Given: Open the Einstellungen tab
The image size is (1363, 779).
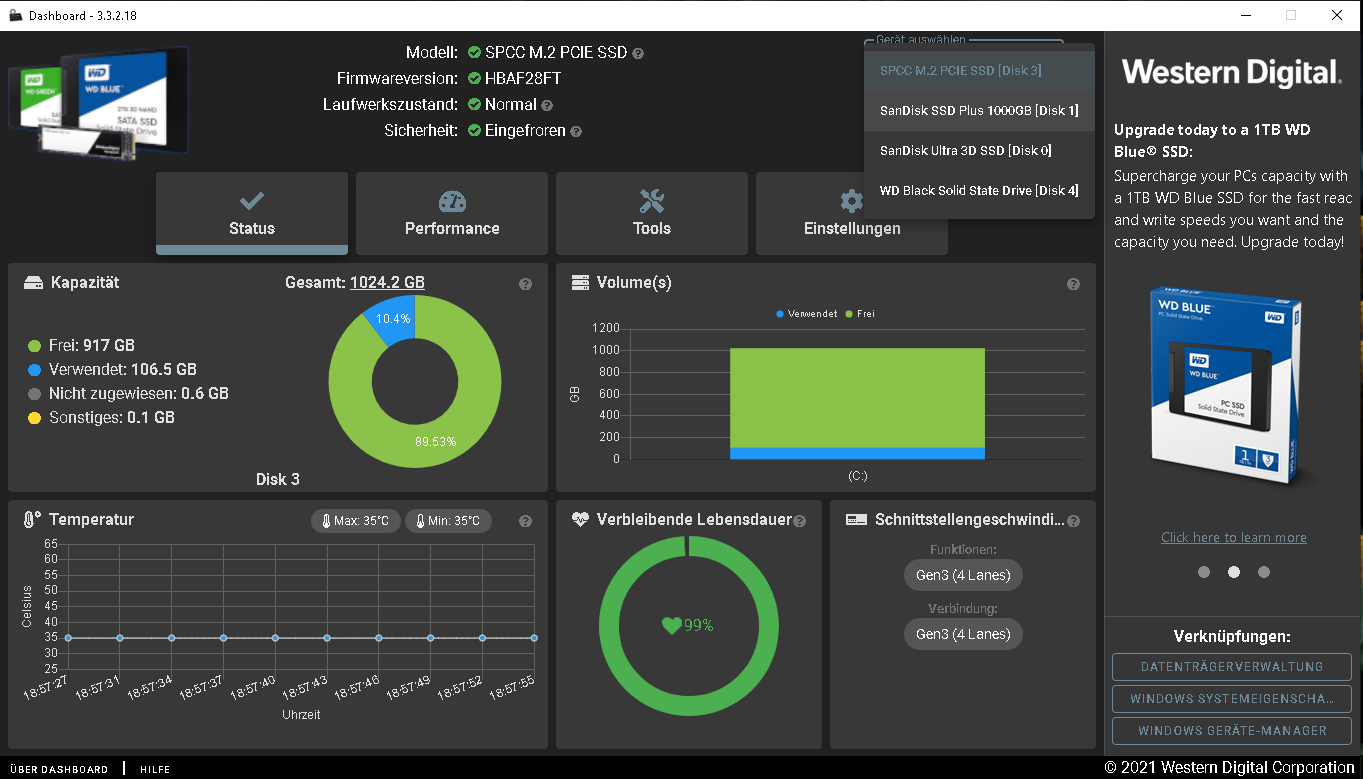Looking at the screenshot, I should [x=852, y=213].
